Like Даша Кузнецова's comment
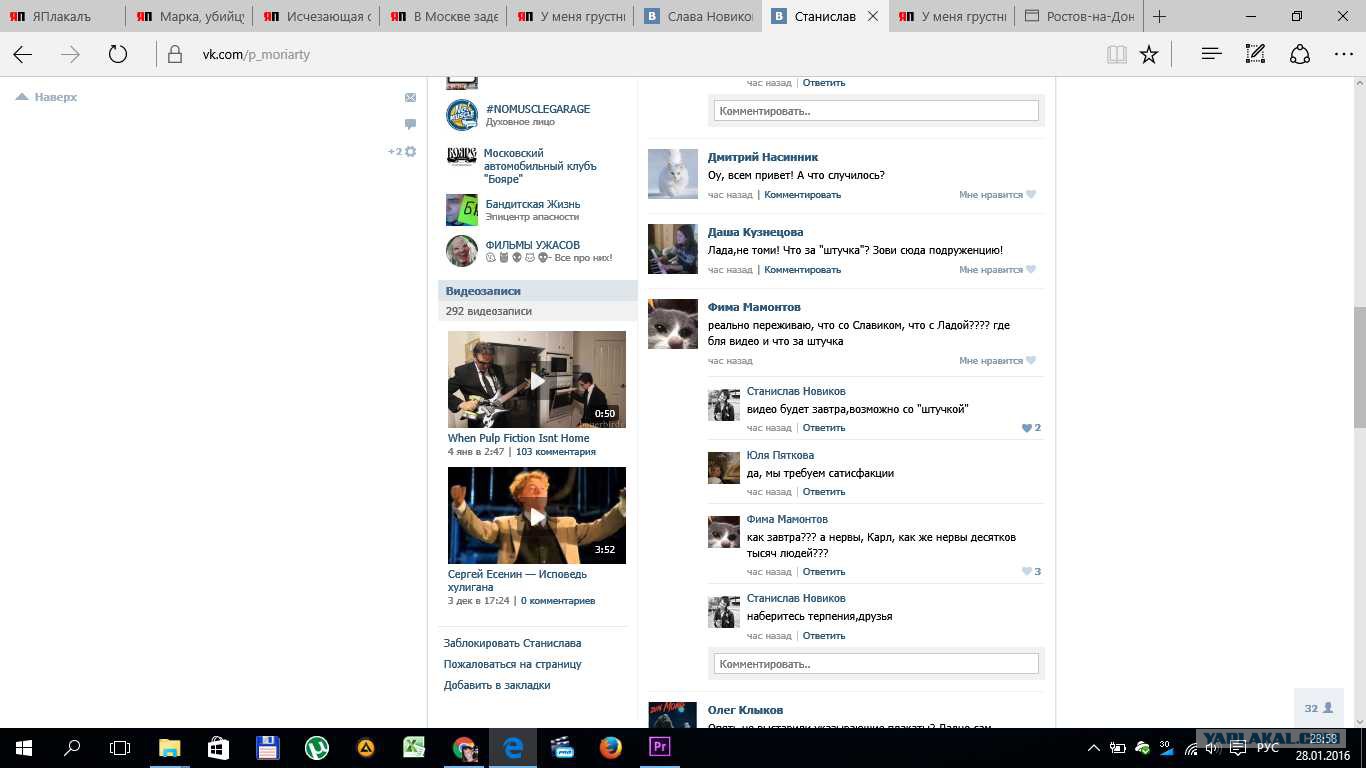The image size is (1366, 768). [x=997, y=270]
